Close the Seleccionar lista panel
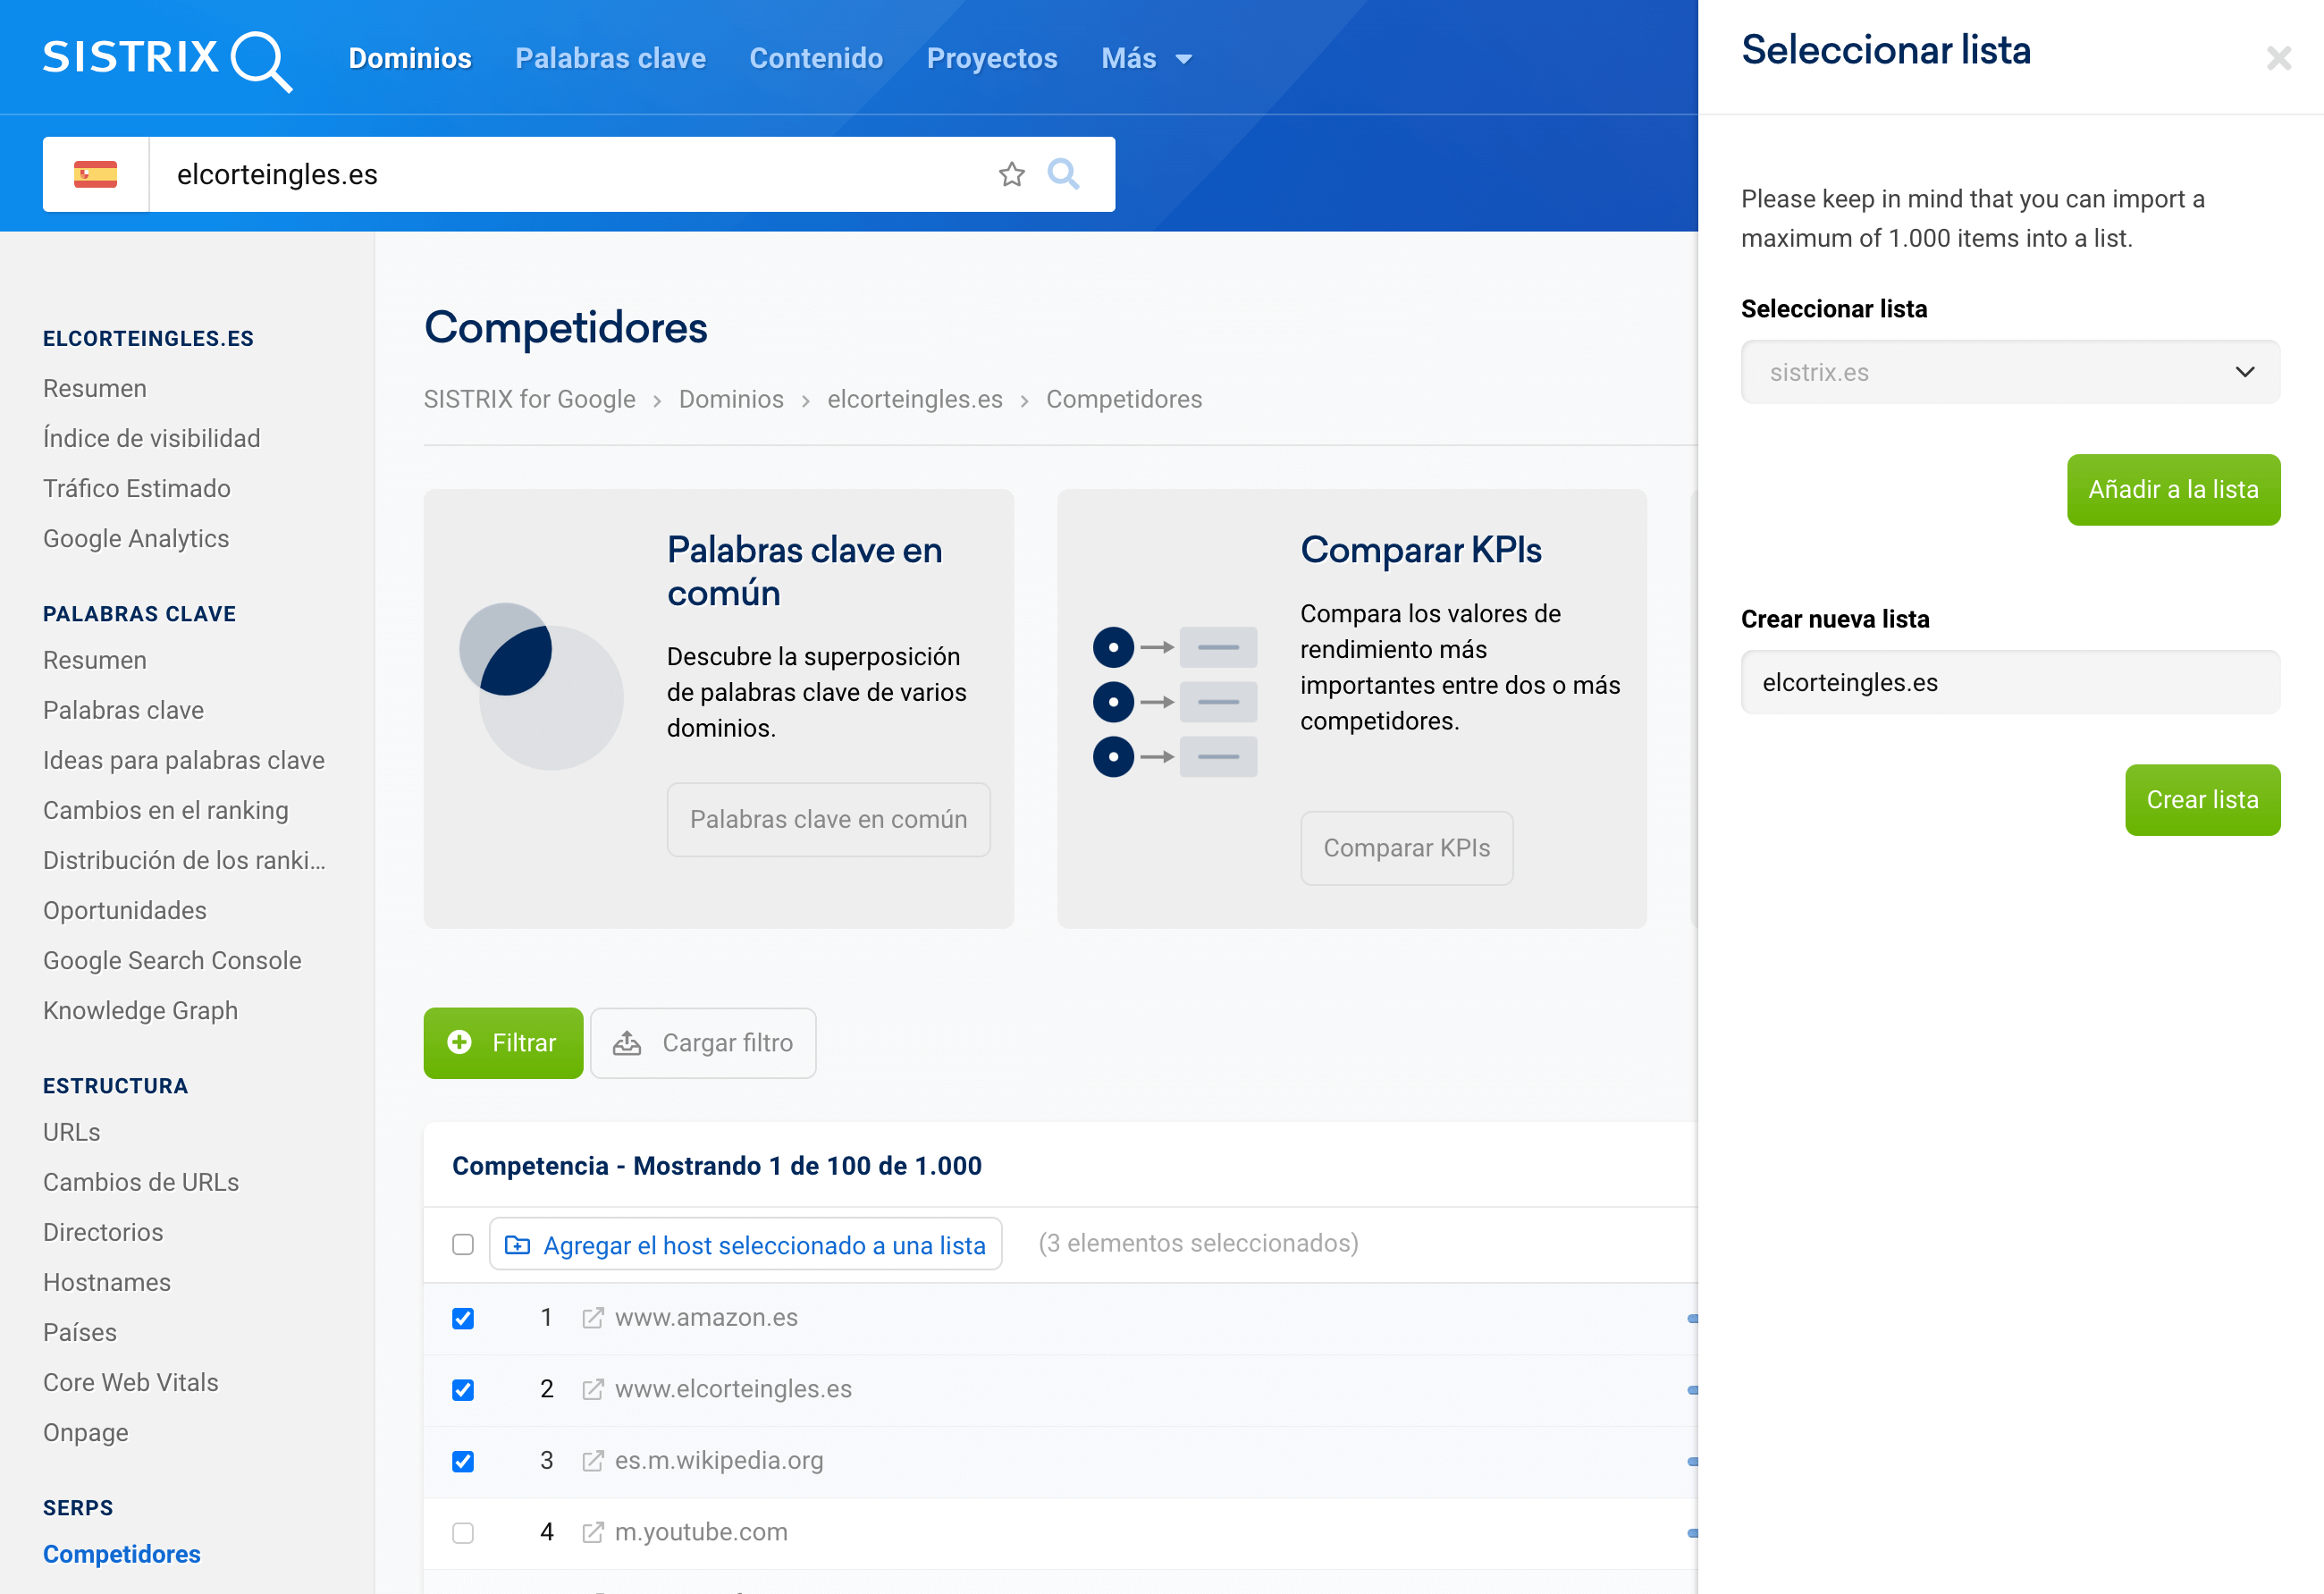The image size is (2324, 1594). tap(2278, 58)
